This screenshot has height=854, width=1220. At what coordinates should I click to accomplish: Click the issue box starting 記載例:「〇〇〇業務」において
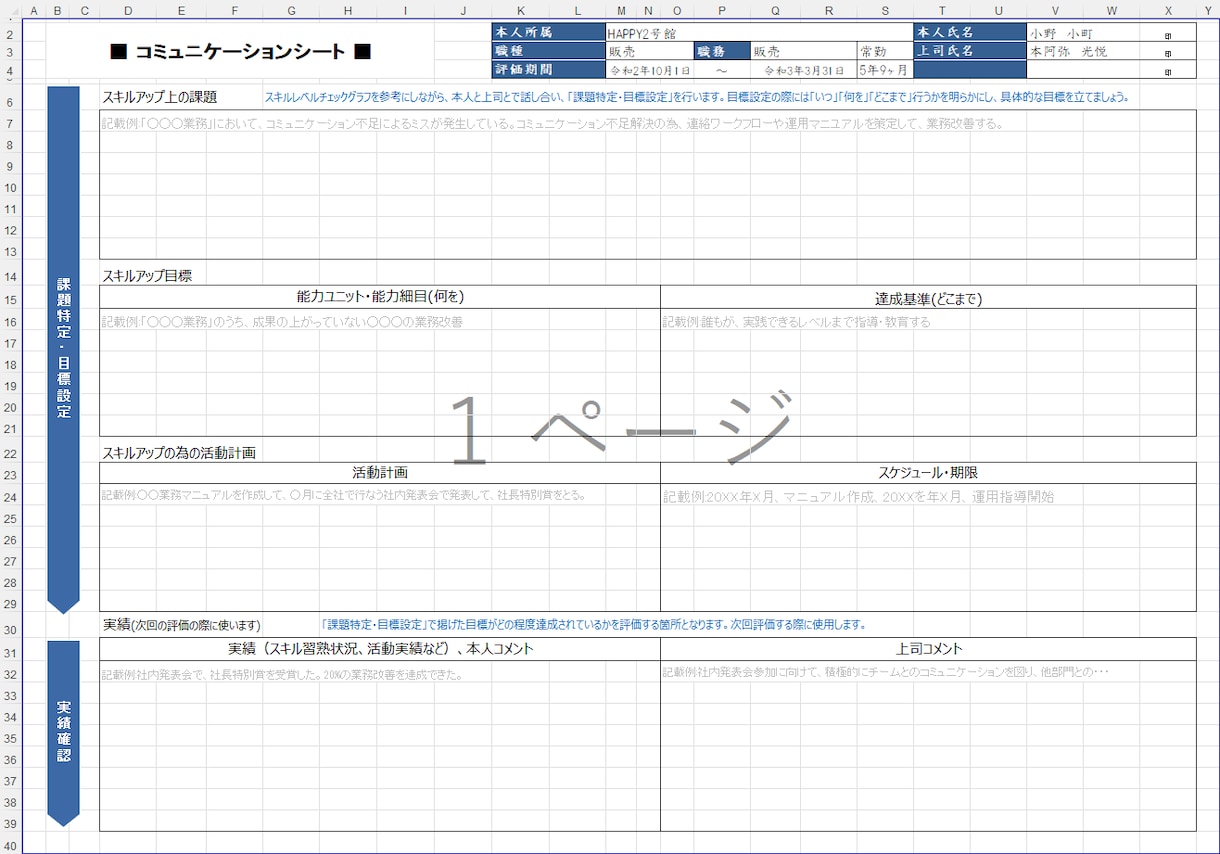point(648,185)
